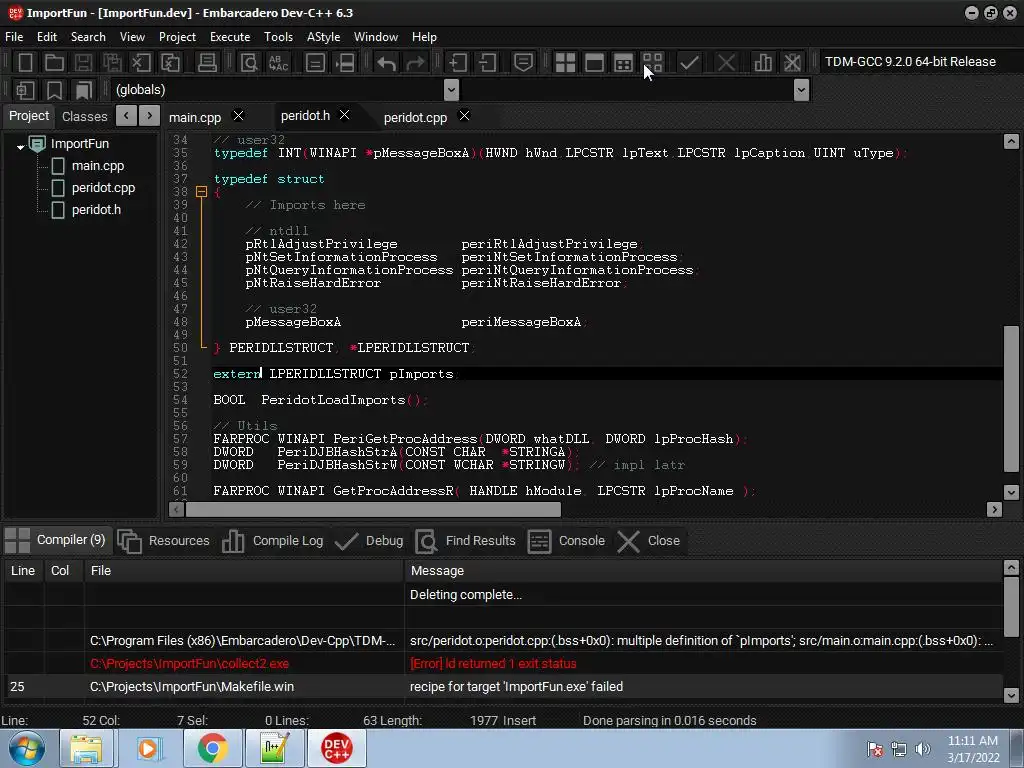Image resolution: width=1024 pixels, height=768 pixels.
Task: Open the Help menu
Action: 424,37
